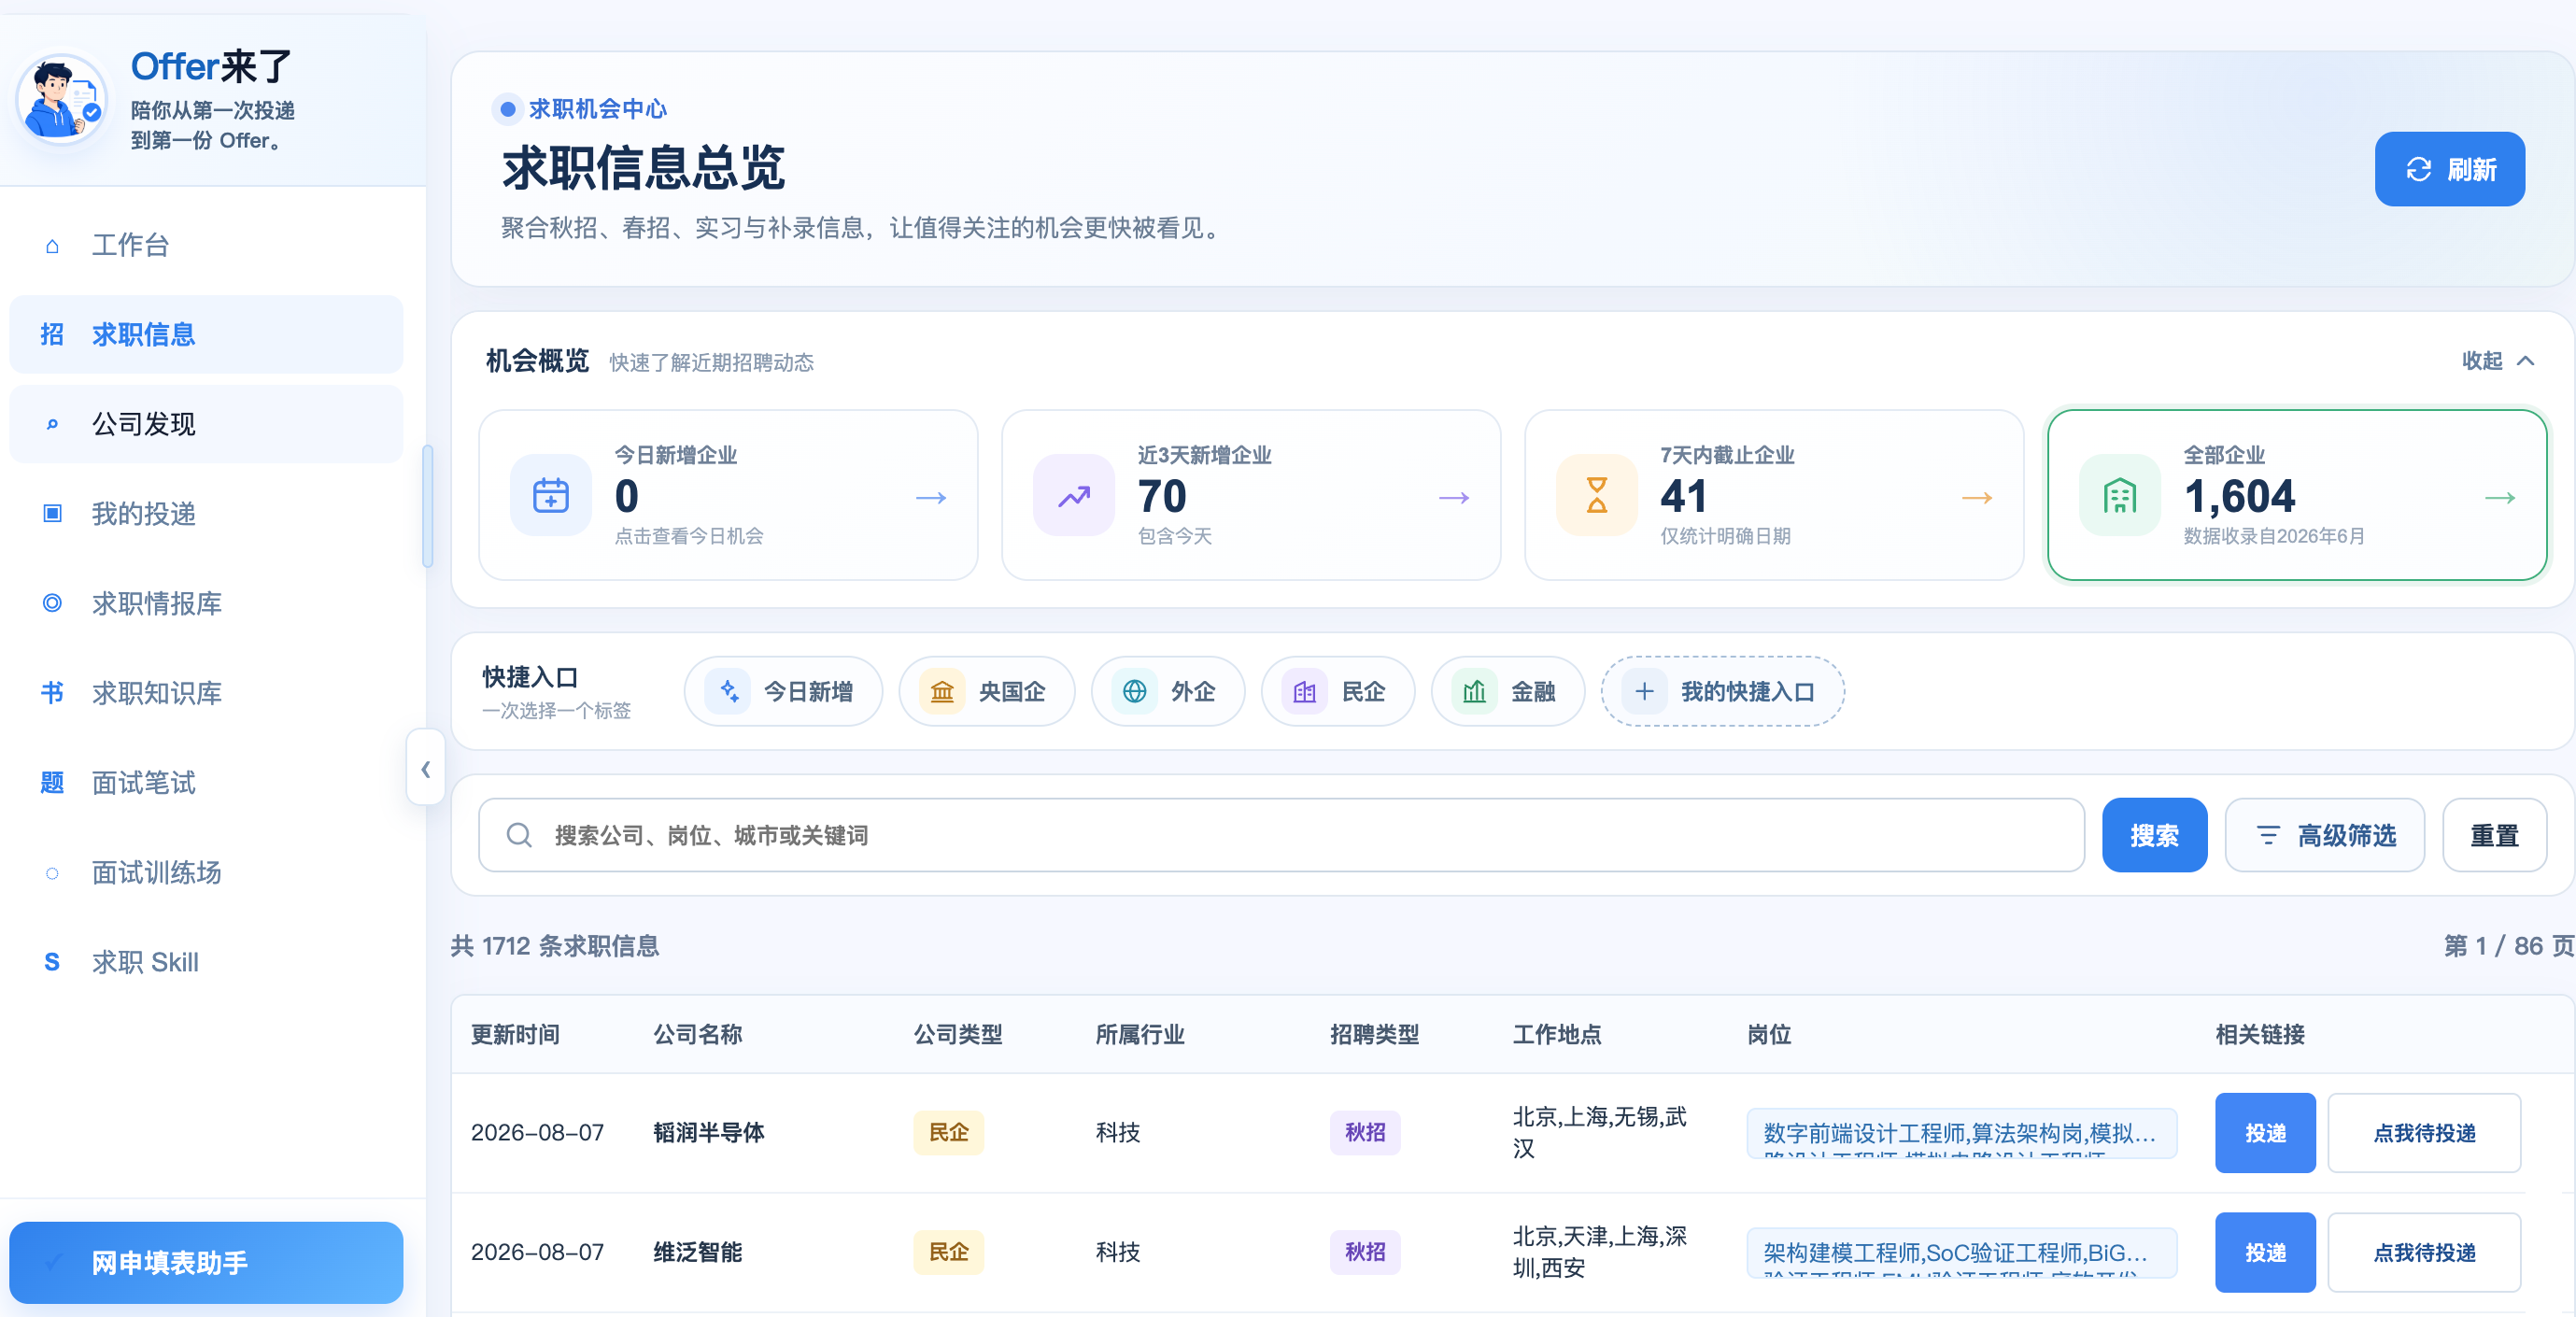This screenshot has width=2576, height=1317.
Task: Open 面试笔试 in the sidebar
Action: [206, 782]
